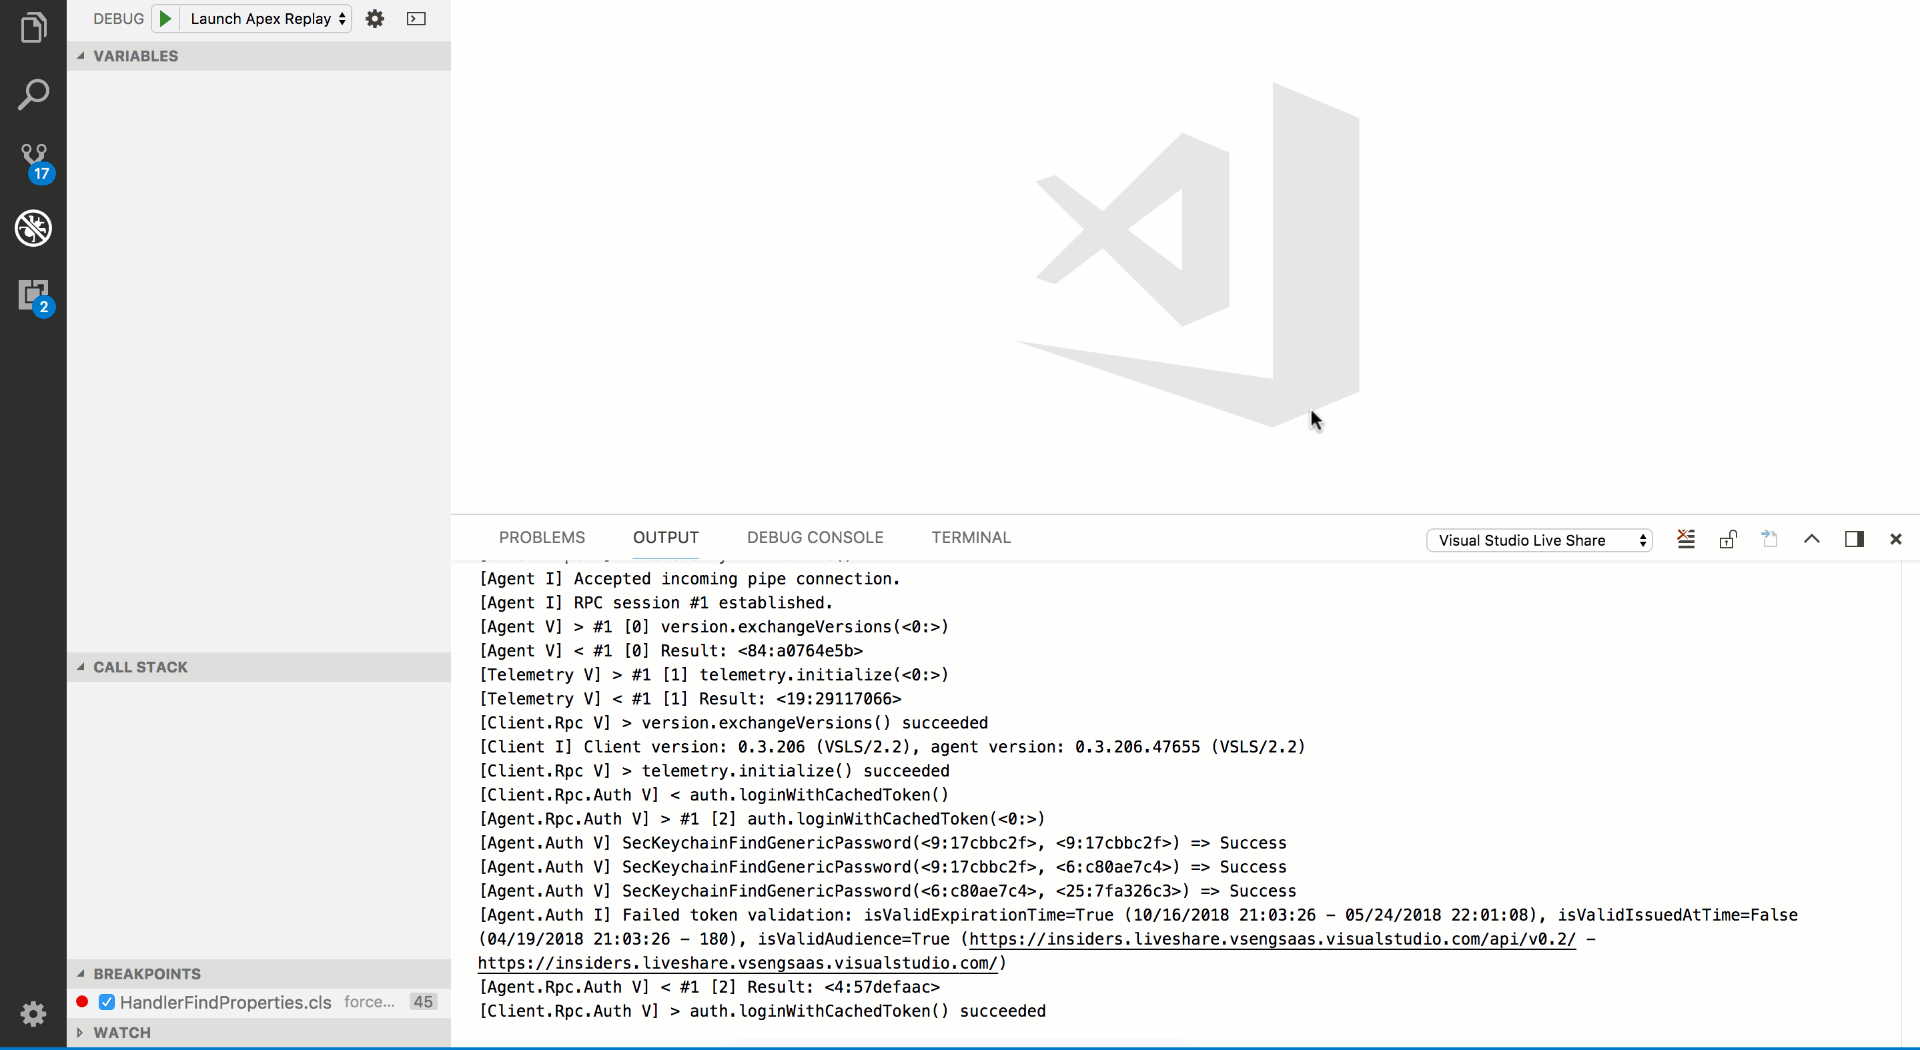Uncheck the HandlerFindProperties.cls breakpoint checkbox
Image resolution: width=1920 pixels, height=1050 pixels.
click(x=107, y=1002)
